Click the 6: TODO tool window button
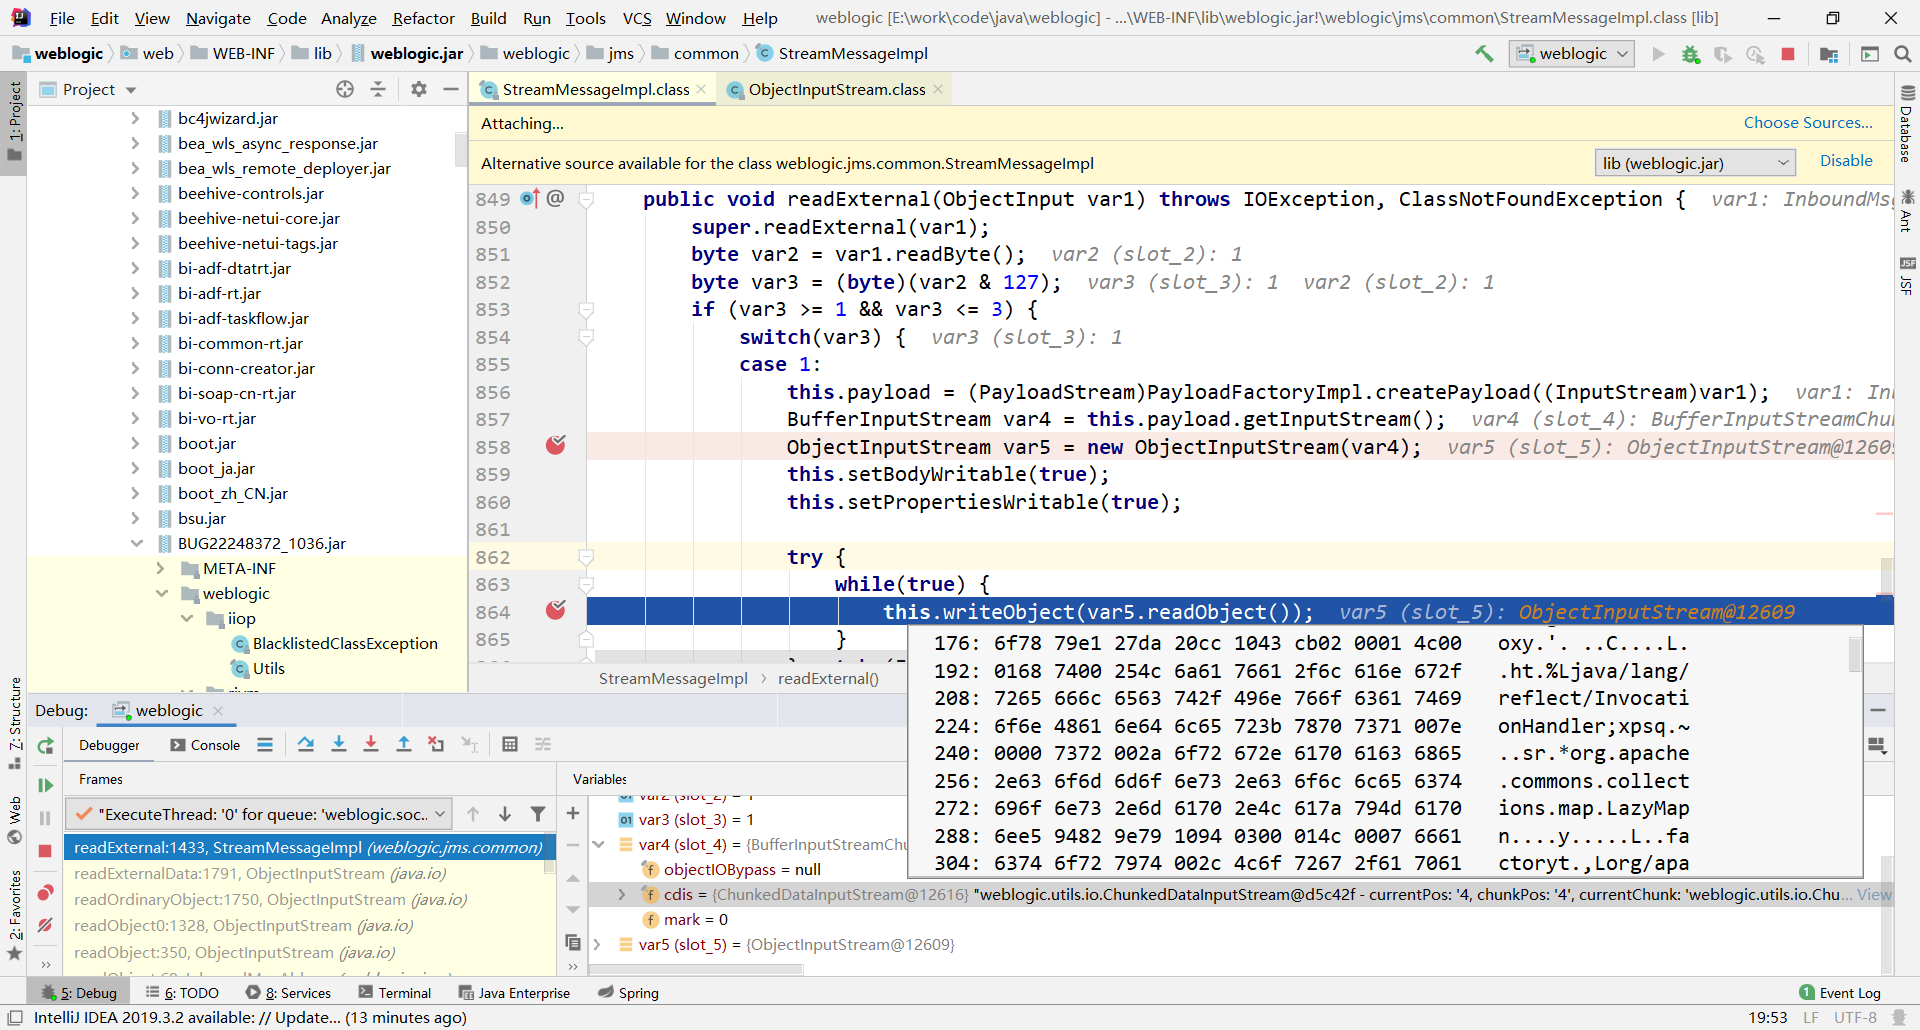 click(182, 993)
